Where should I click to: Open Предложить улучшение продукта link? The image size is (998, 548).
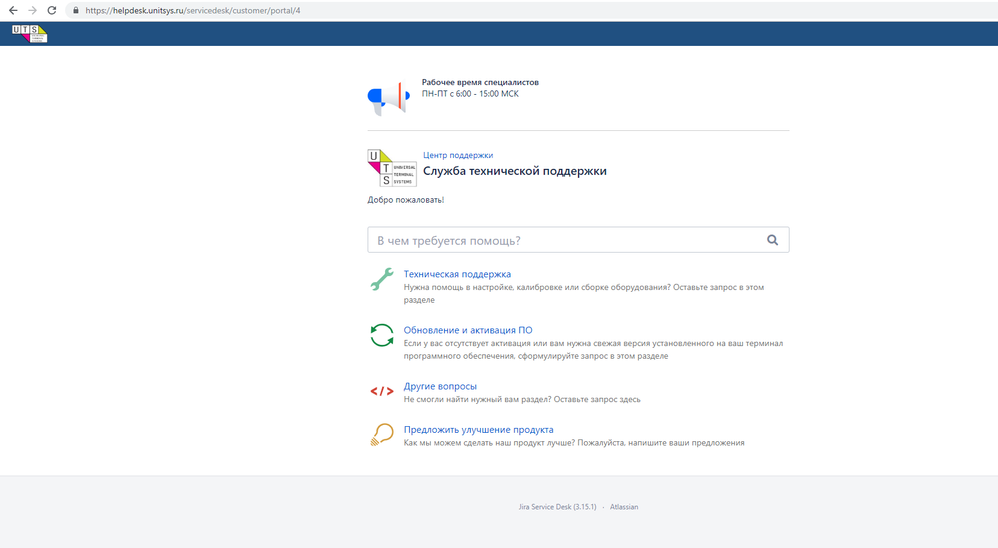pyautogui.click(x=479, y=430)
